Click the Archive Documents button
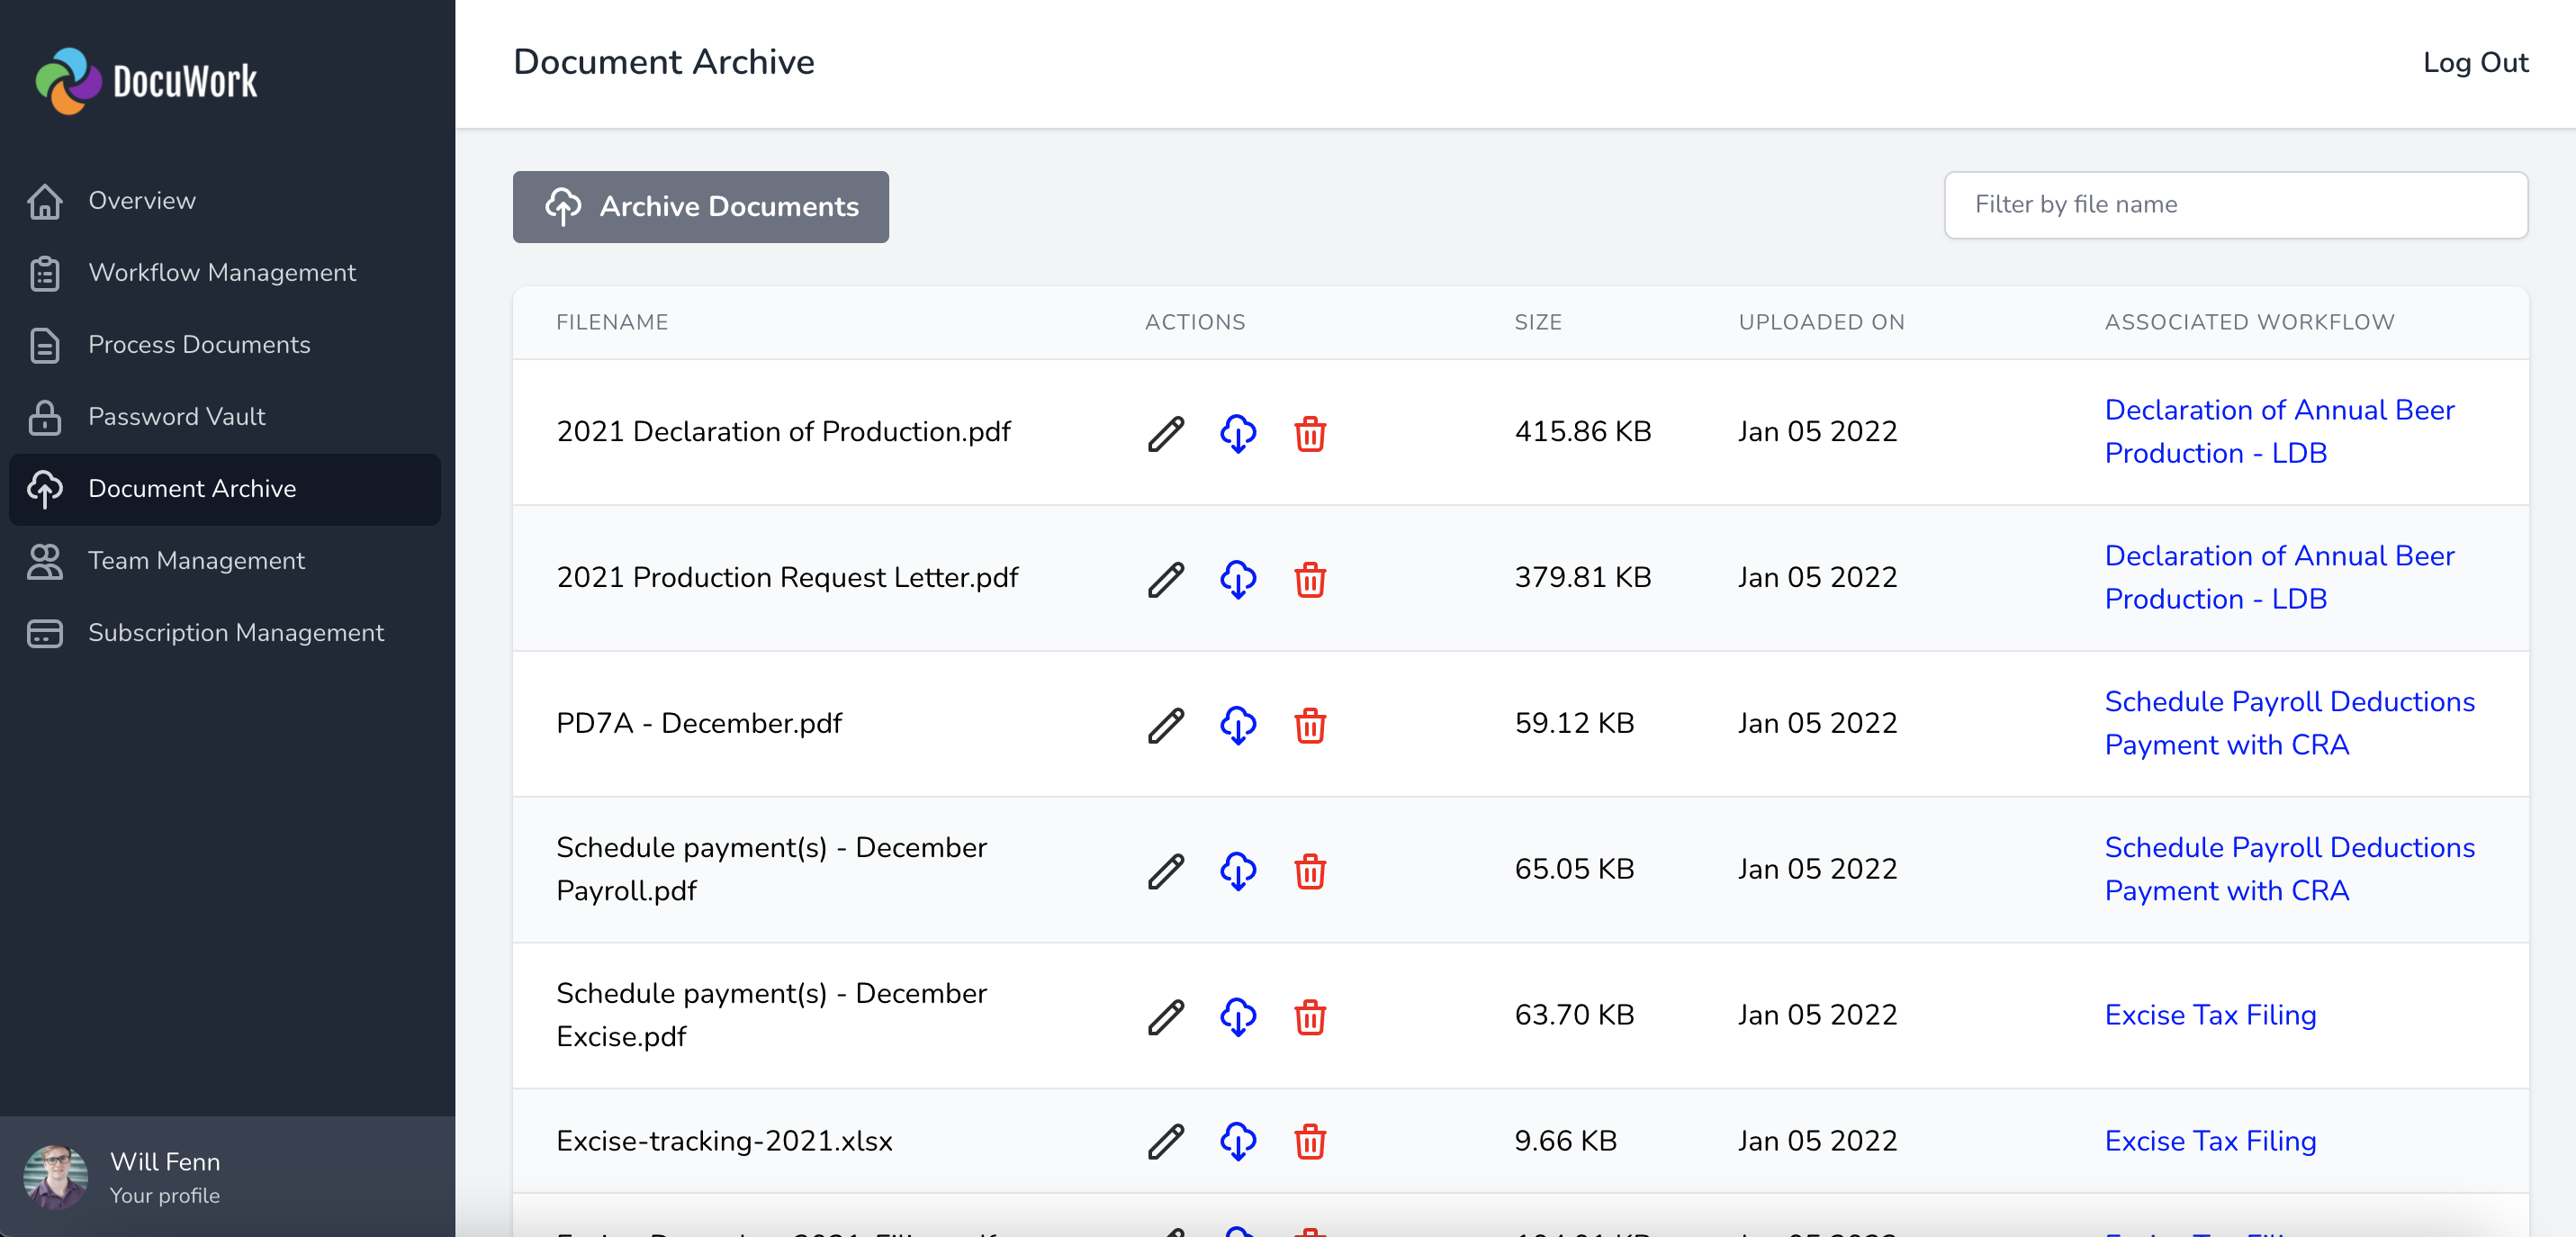This screenshot has width=2576, height=1237. [x=700, y=206]
